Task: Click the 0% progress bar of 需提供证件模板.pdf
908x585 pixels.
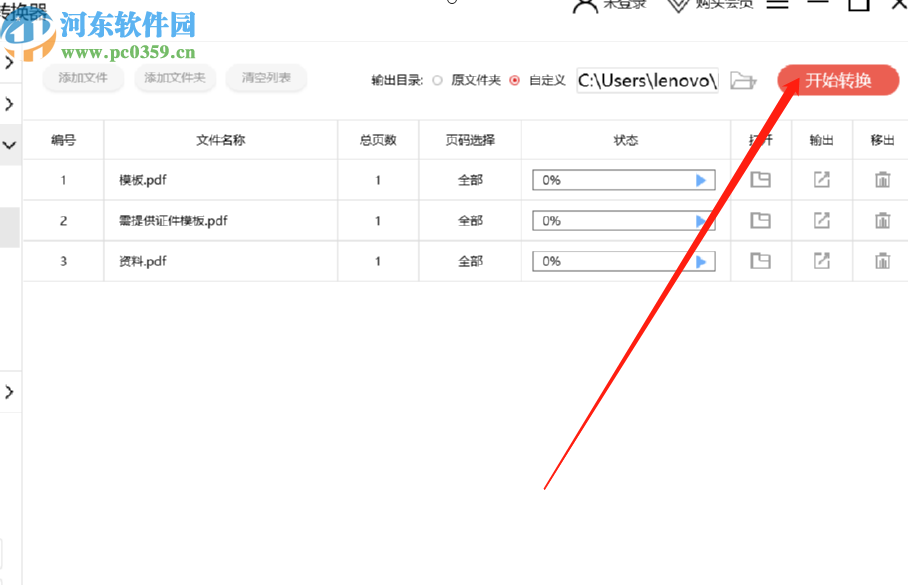Action: pyautogui.click(x=623, y=220)
